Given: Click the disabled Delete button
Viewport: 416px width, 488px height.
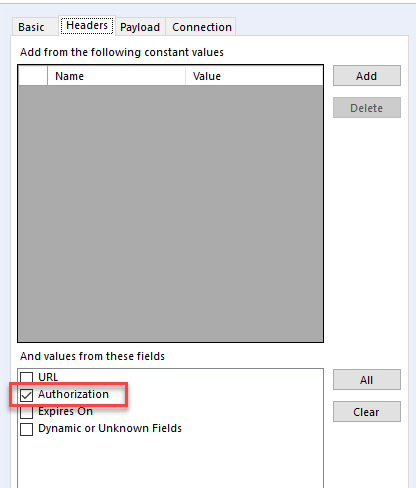Looking at the screenshot, I should click(367, 108).
